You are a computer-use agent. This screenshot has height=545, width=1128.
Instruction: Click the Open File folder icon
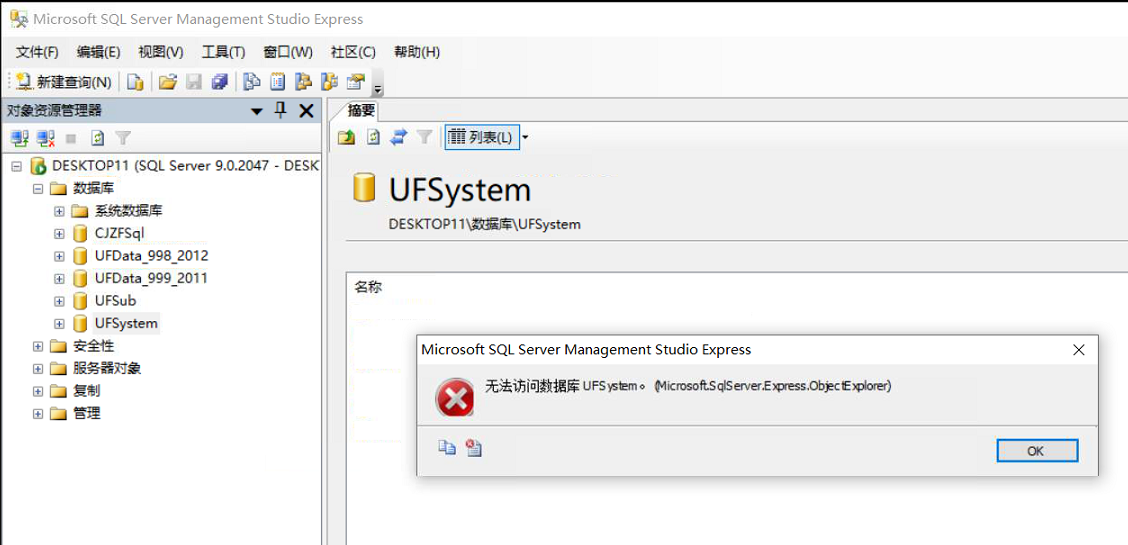(x=168, y=82)
